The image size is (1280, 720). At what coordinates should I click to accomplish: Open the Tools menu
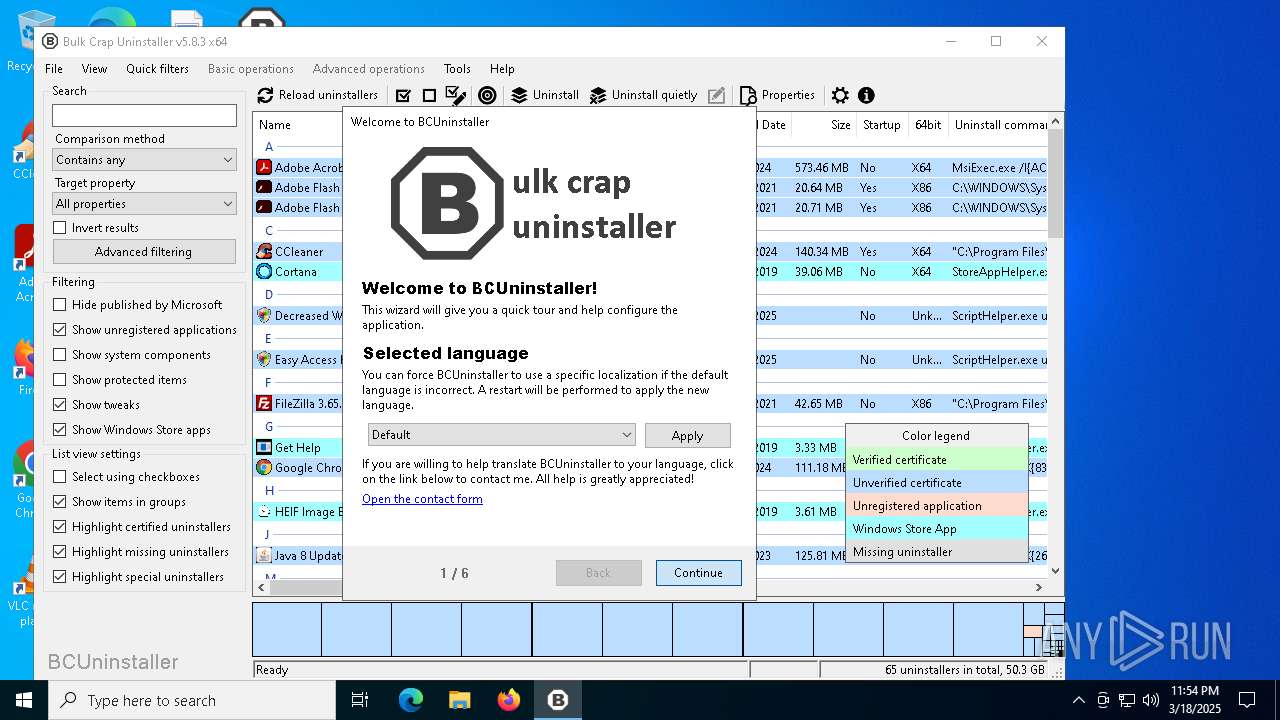[x=457, y=69]
